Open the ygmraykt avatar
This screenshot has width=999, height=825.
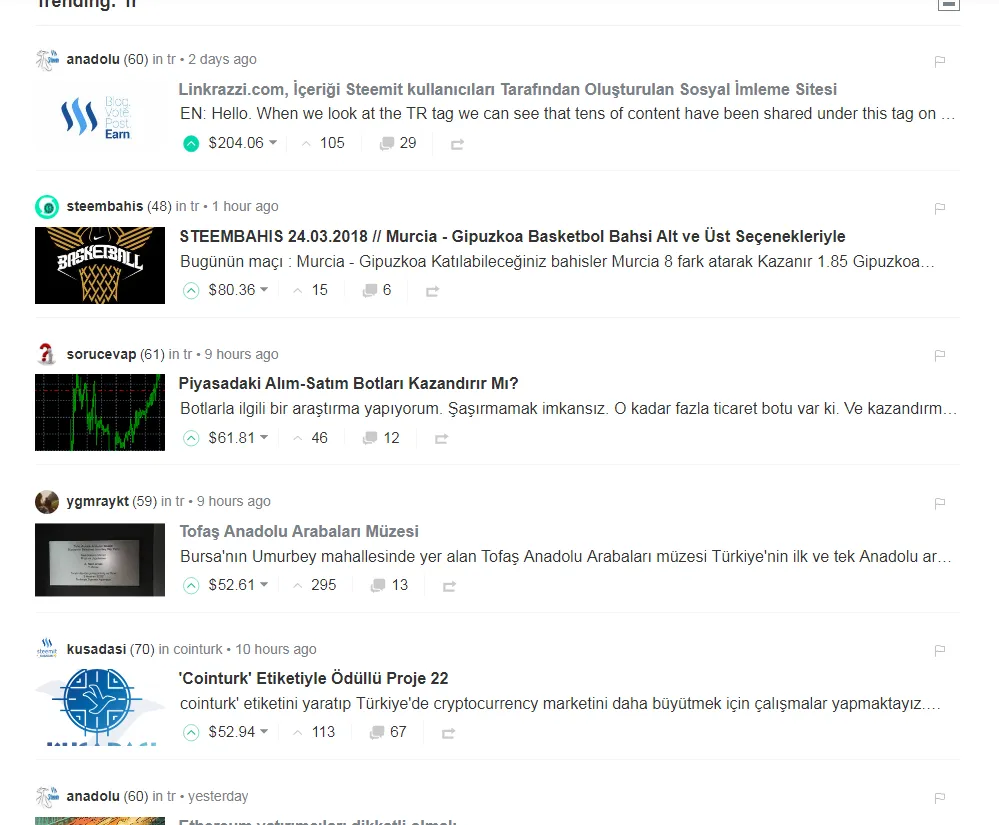pos(47,502)
